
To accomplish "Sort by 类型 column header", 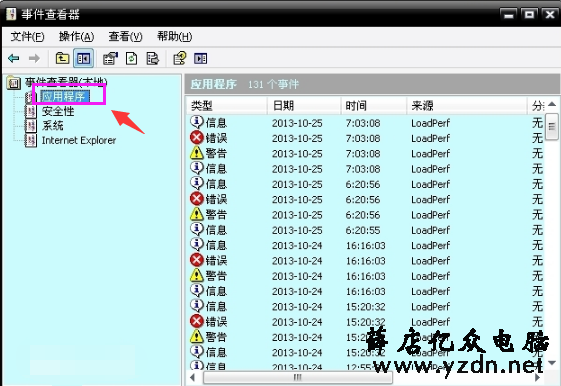I will pyautogui.click(x=226, y=106).
